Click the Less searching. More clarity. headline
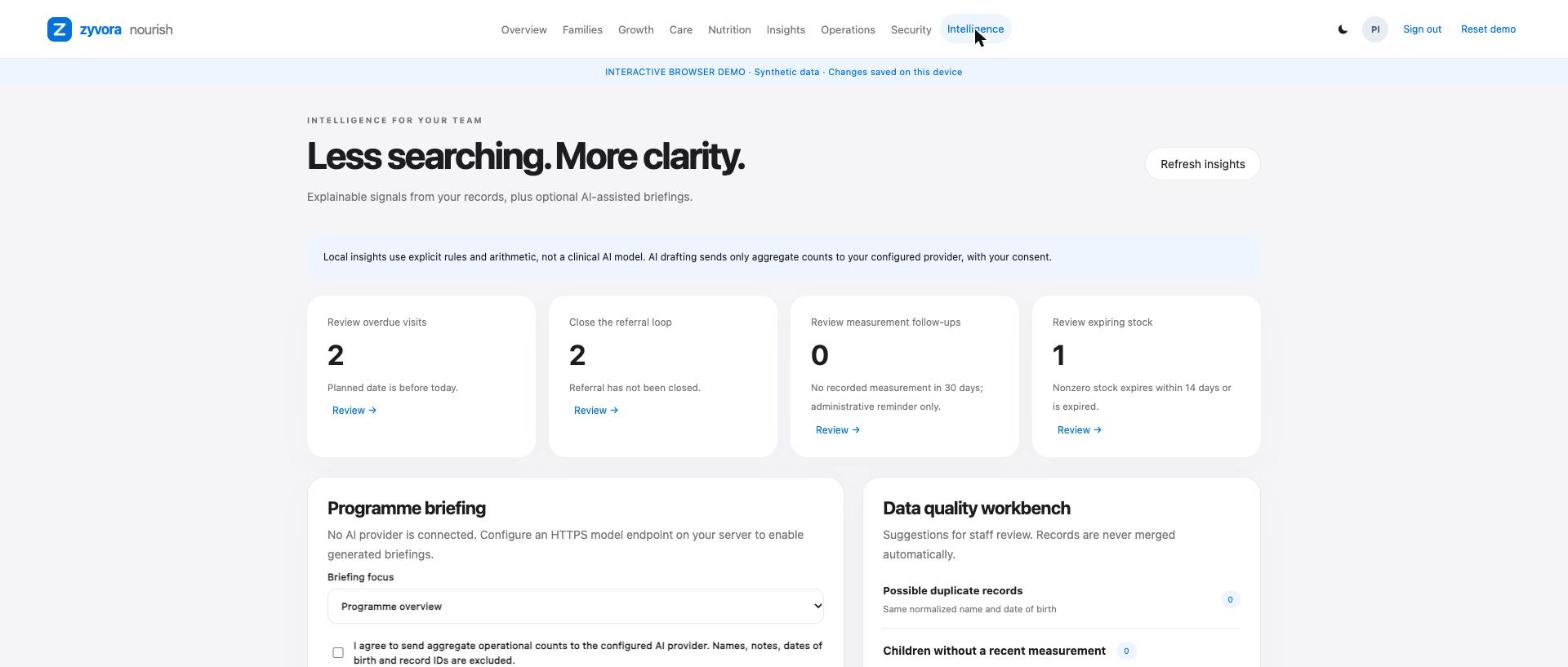 [x=526, y=156]
